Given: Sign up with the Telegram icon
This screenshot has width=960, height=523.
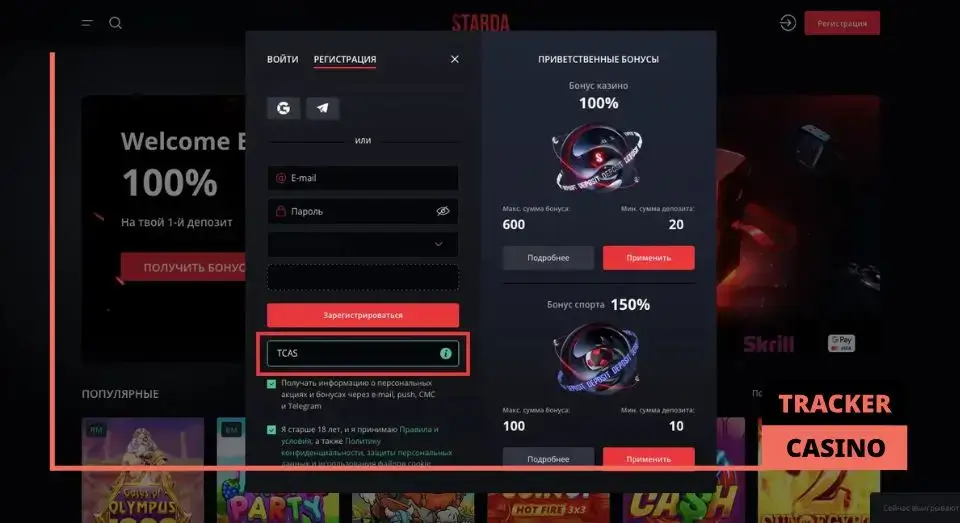Looking at the screenshot, I should (x=323, y=108).
